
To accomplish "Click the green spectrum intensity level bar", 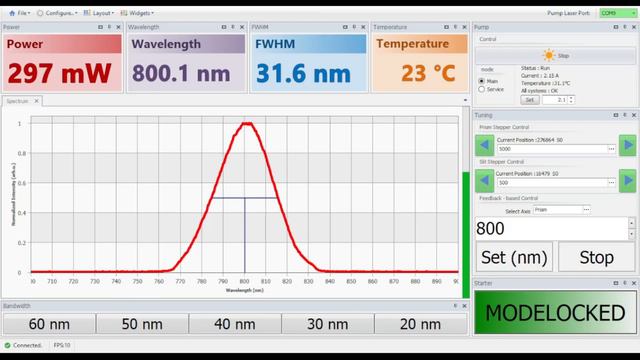I will click(466, 235).
